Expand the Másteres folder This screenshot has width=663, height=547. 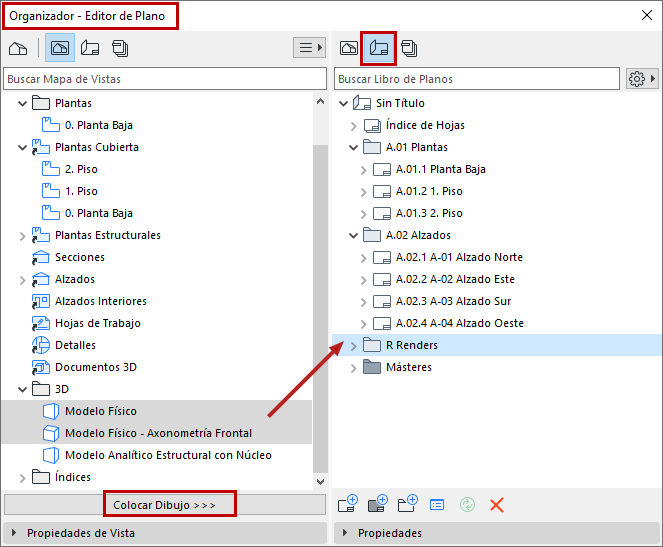point(353,368)
